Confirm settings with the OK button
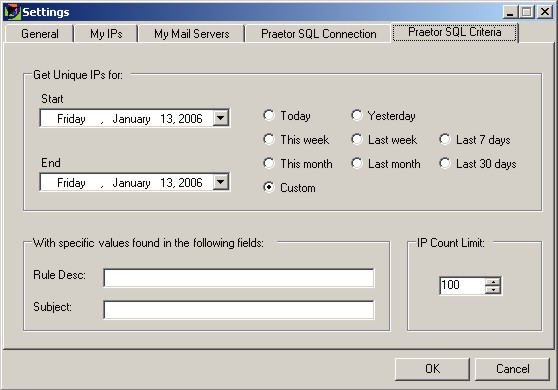558x390 pixels. pos(432,369)
